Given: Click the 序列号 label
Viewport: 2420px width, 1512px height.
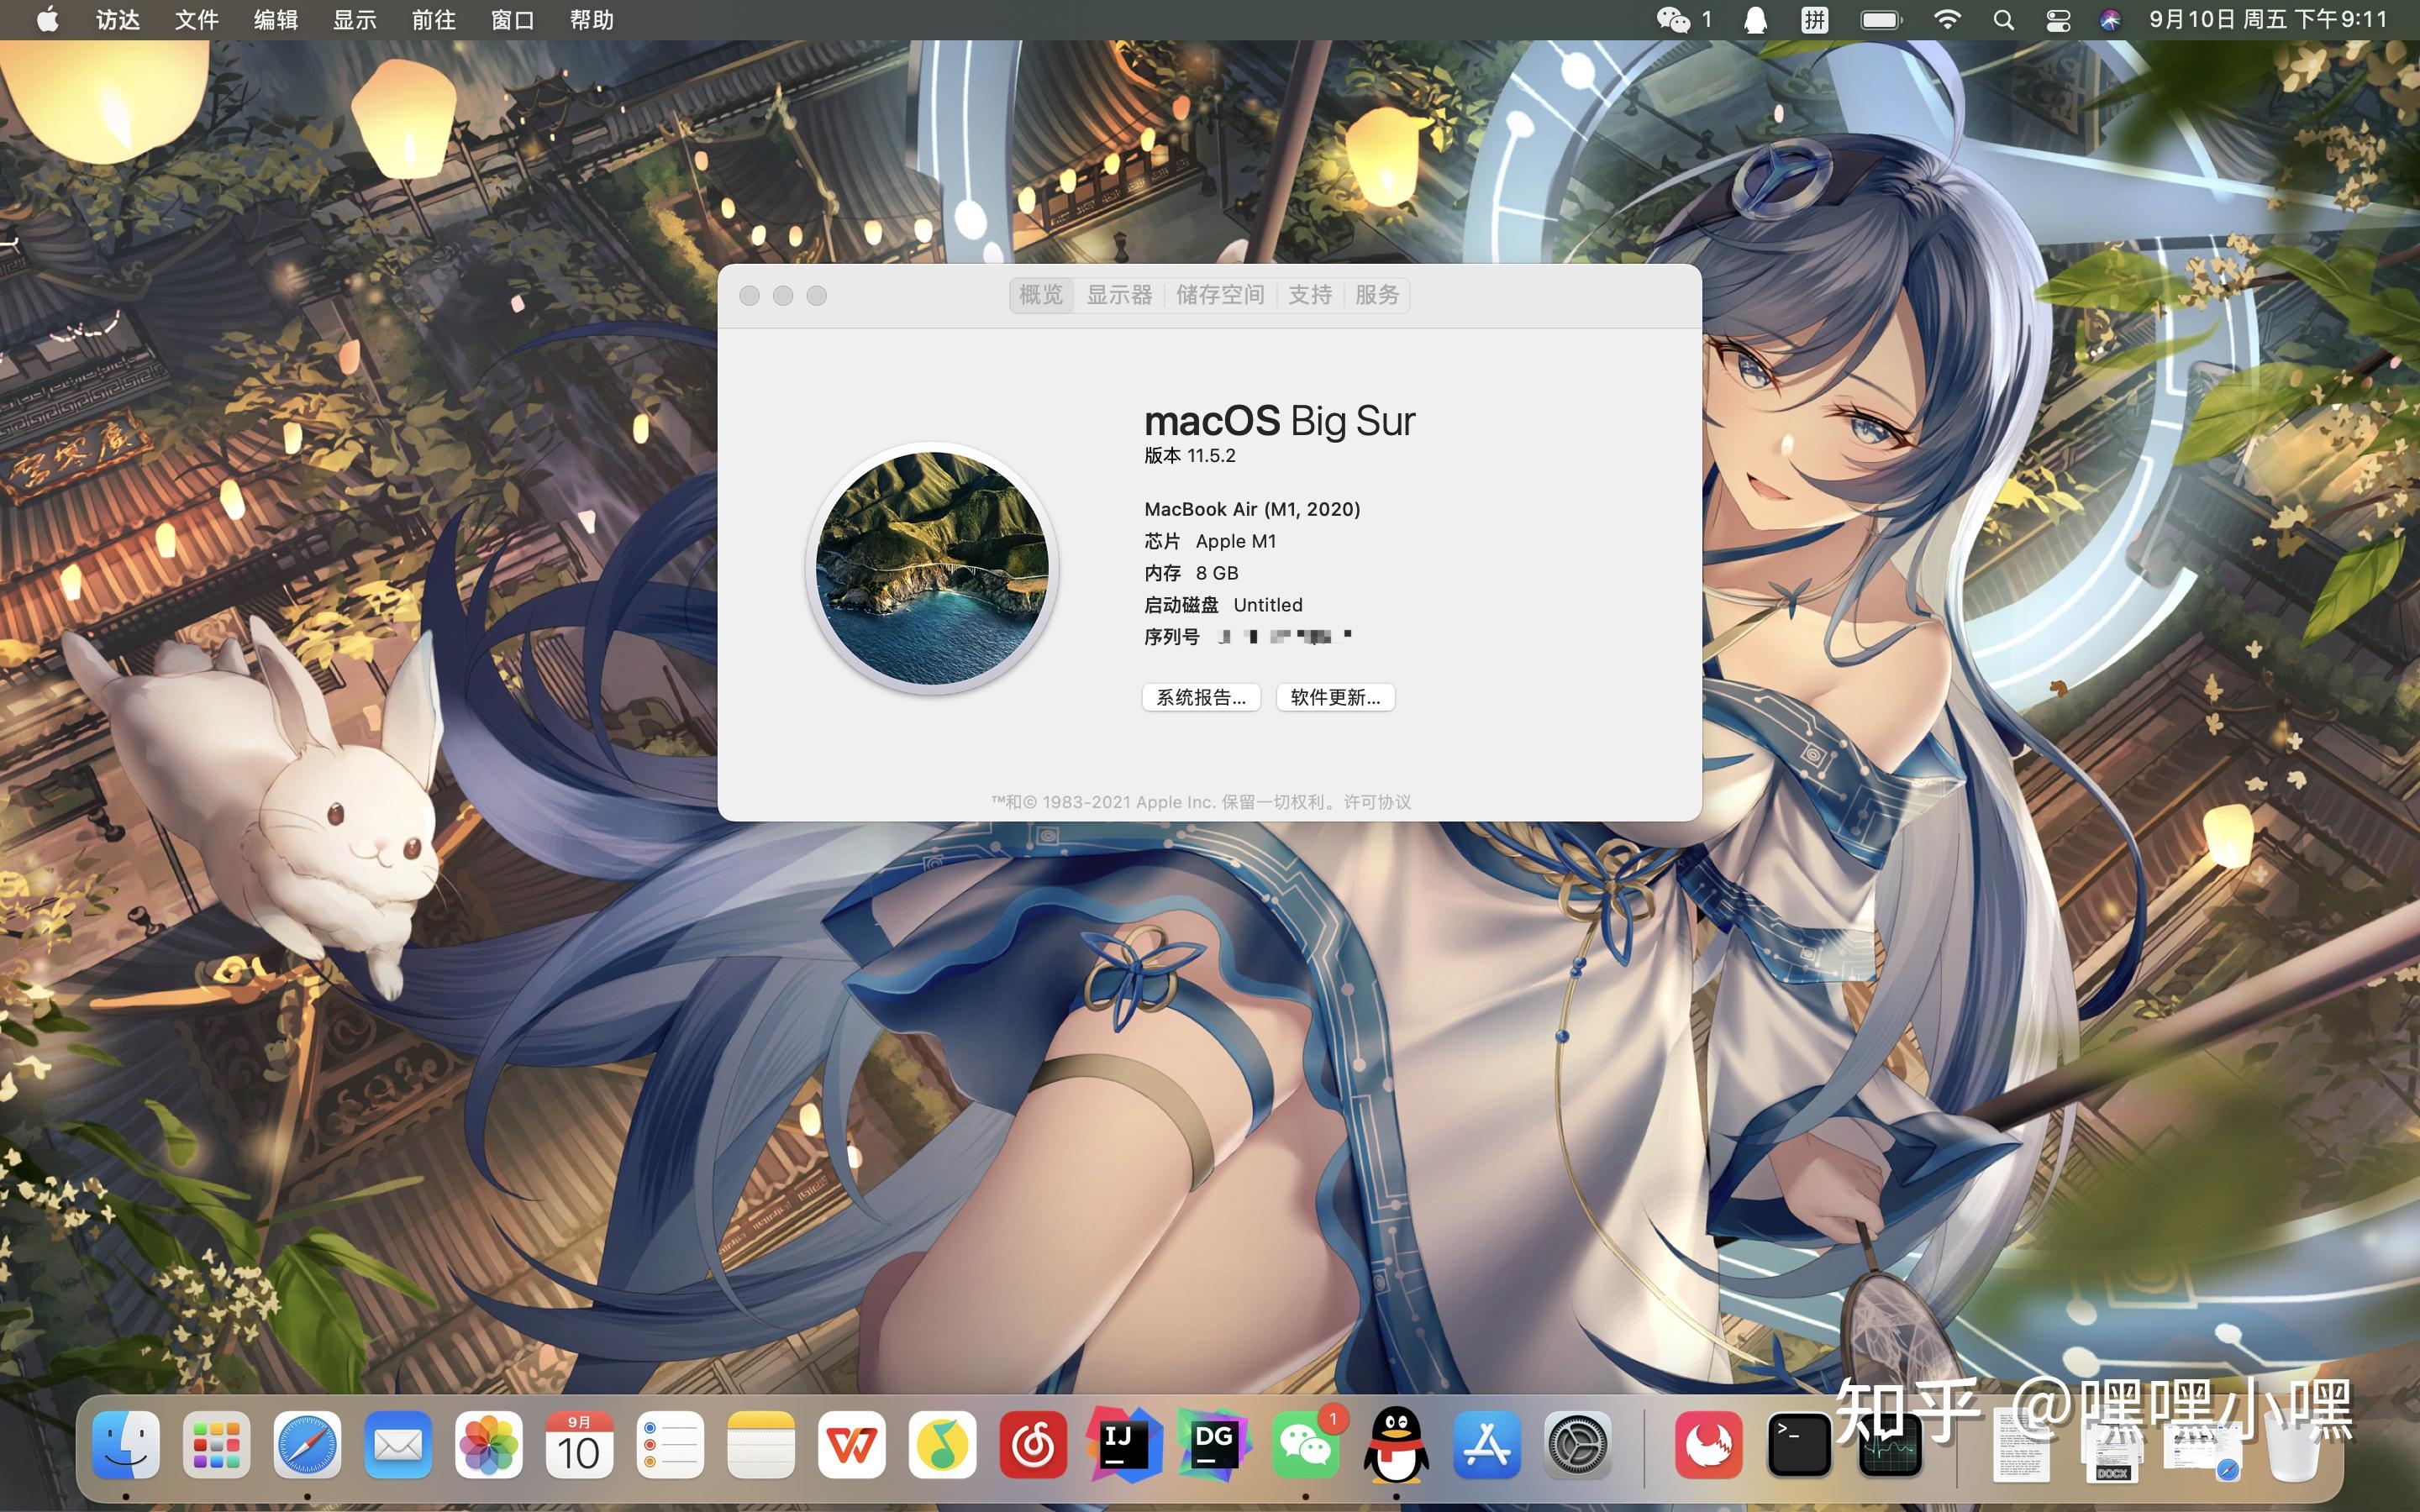Looking at the screenshot, I should [x=1172, y=637].
